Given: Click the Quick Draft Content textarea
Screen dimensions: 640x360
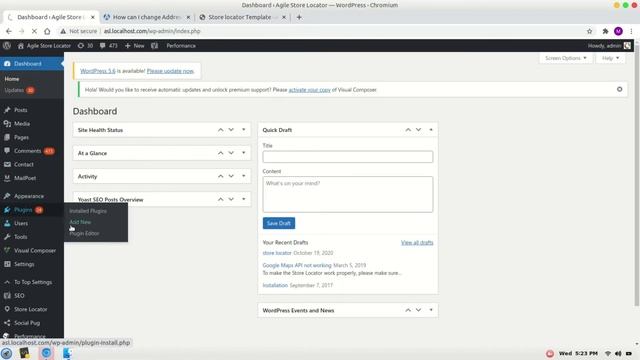Looking at the screenshot, I should (x=348, y=194).
